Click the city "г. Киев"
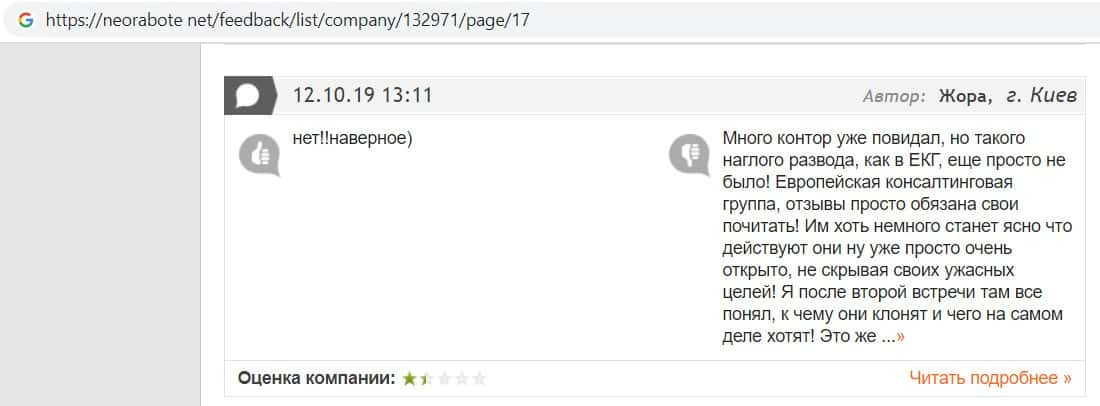 (x=1041, y=96)
